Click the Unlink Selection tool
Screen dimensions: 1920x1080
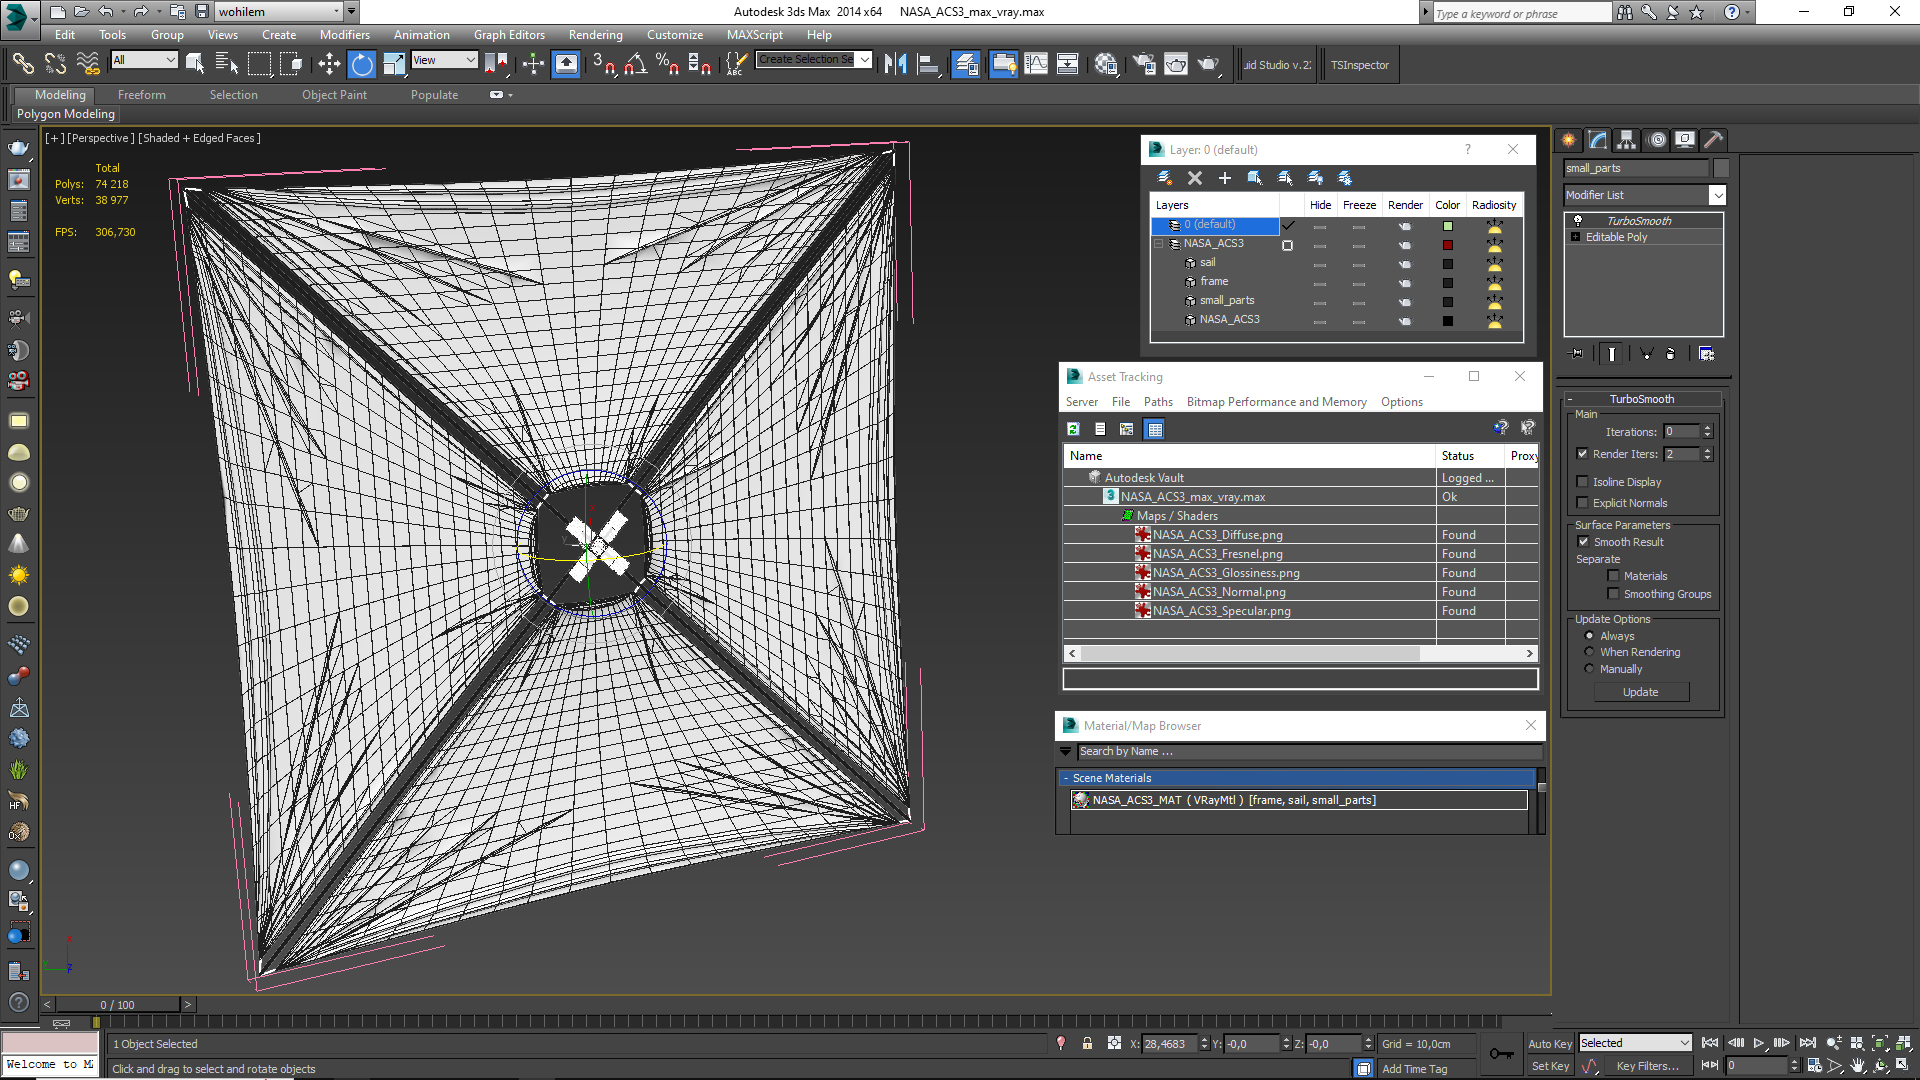(x=55, y=64)
